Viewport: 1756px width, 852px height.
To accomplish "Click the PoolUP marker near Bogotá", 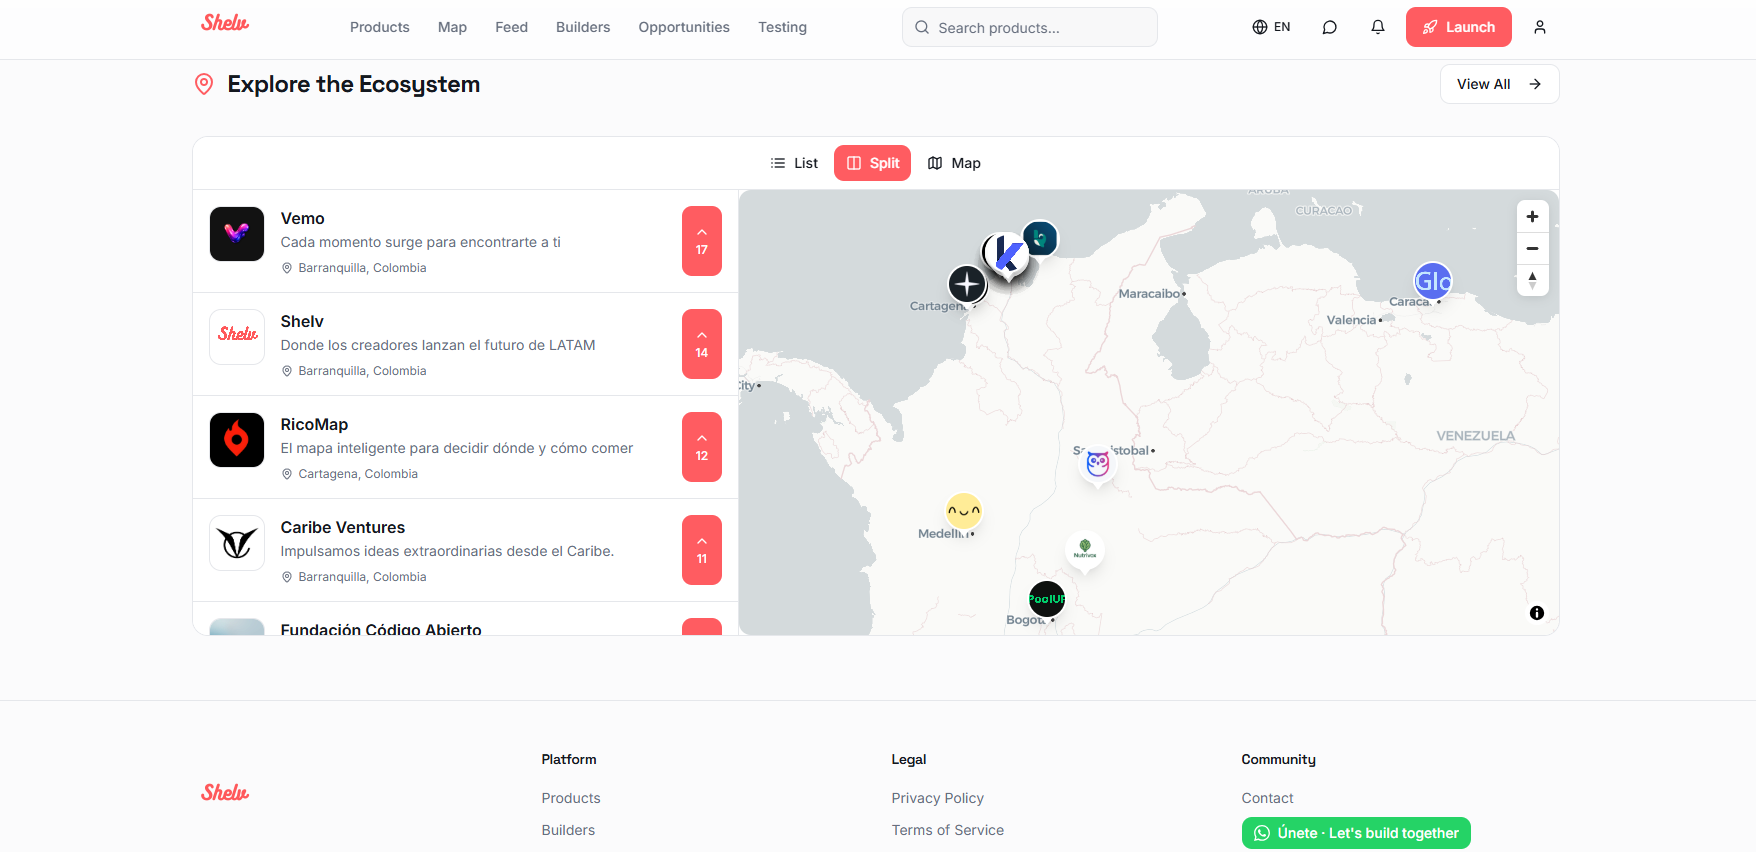I will tap(1047, 599).
